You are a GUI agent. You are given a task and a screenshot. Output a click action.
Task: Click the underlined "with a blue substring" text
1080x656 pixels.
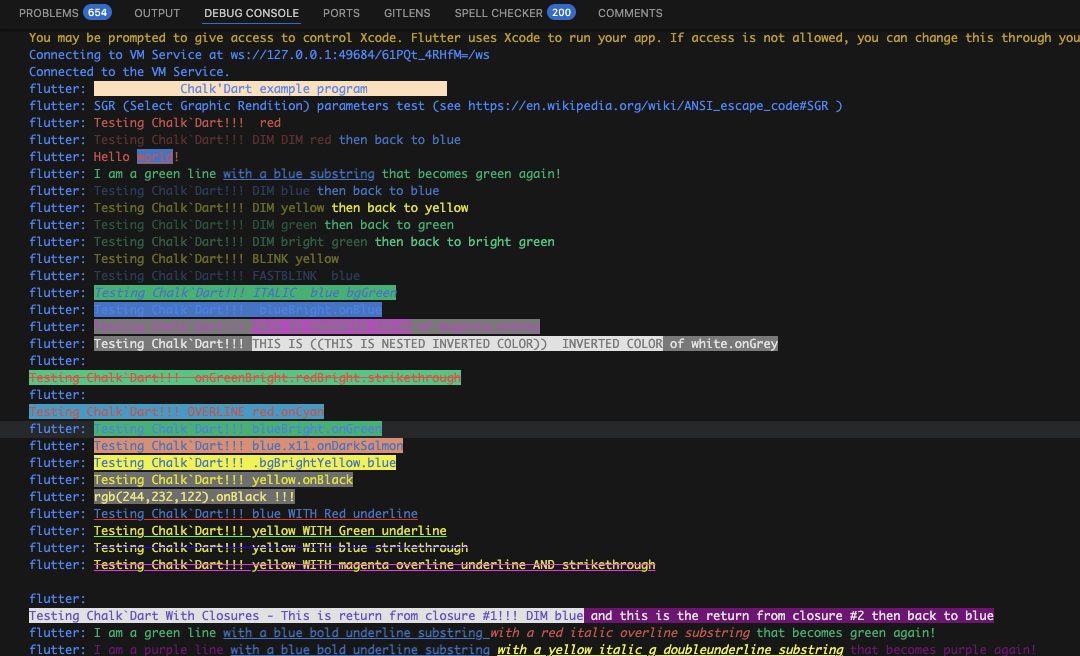(299, 174)
